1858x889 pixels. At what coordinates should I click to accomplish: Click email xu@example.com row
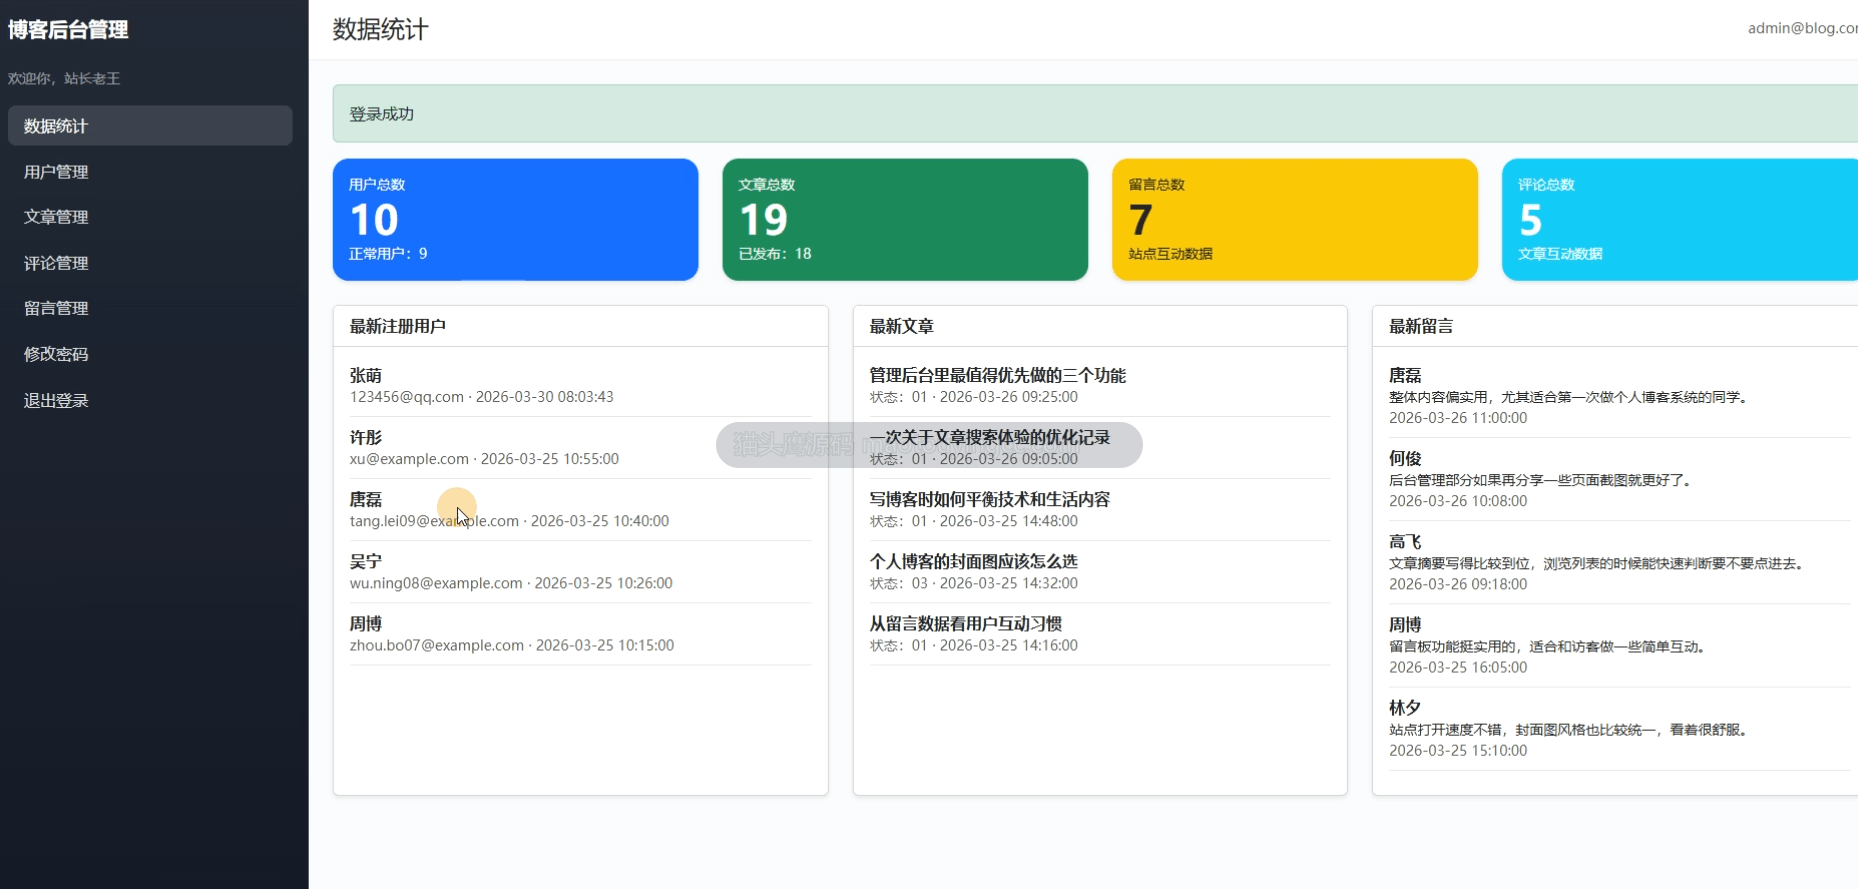(x=484, y=459)
